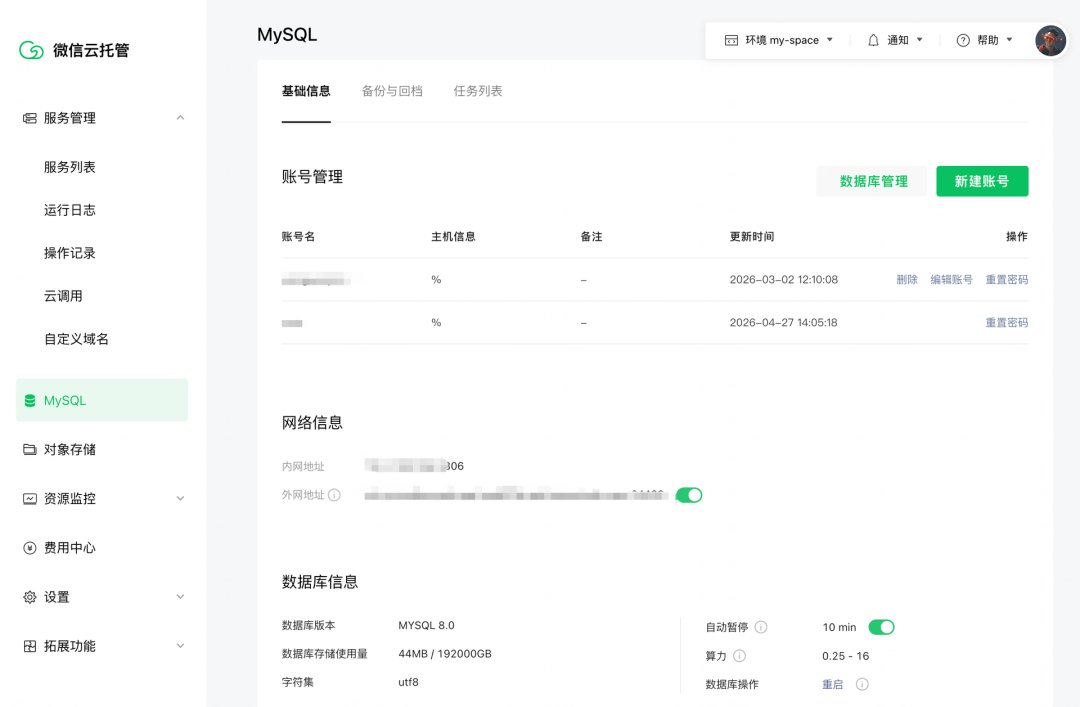Click the WeChat Cloud Hosting logo icon
This screenshot has width=1080, height=707.
[31, 50]
